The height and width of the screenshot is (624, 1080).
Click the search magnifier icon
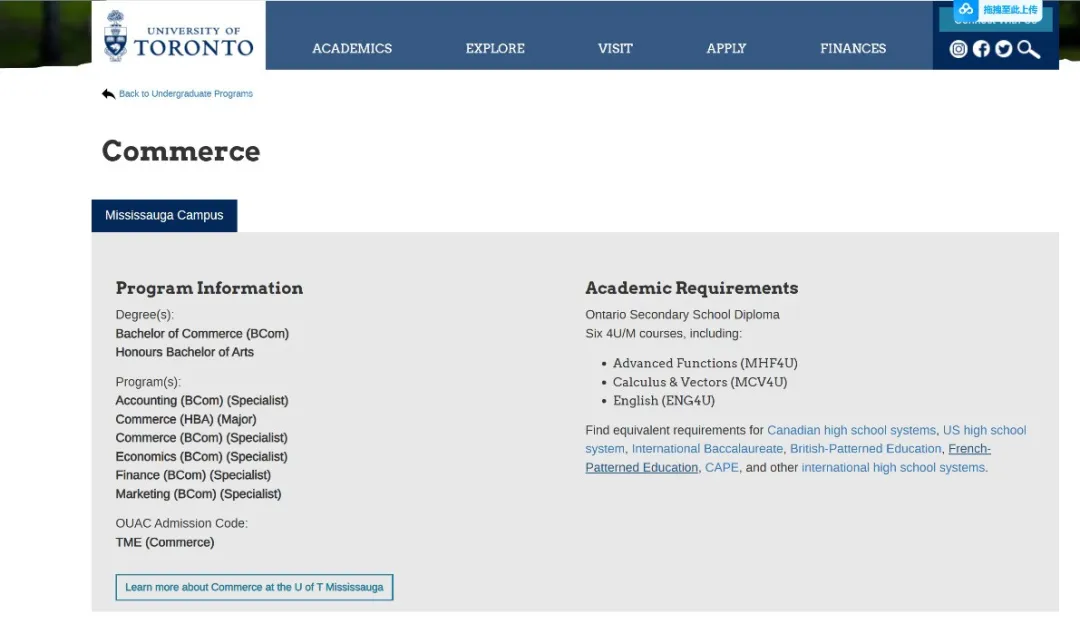coord(1028,50)
